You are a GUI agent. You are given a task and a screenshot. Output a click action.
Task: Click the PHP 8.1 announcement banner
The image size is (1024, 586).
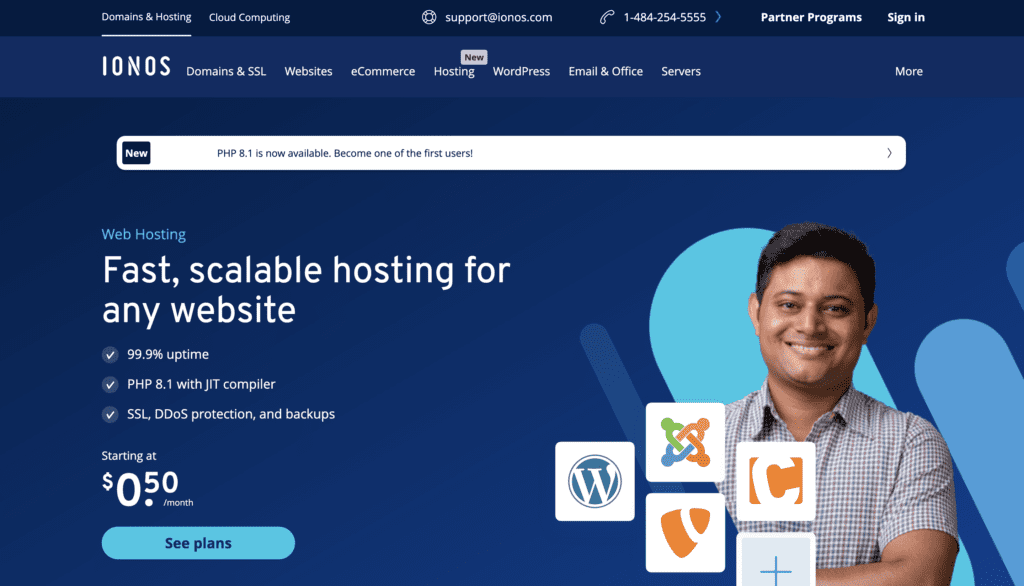pos(512,152)
